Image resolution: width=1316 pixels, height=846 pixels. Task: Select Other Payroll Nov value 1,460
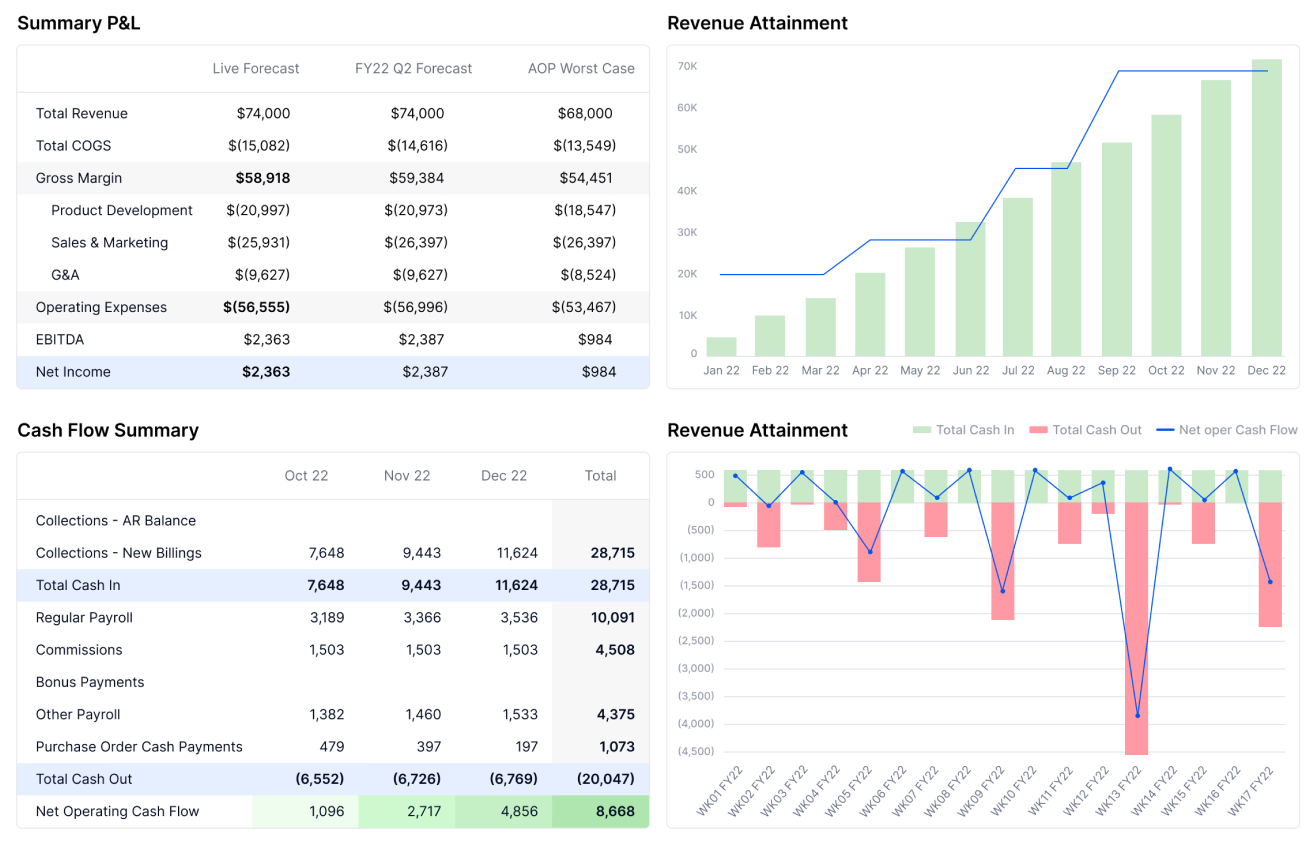point(423,715)
